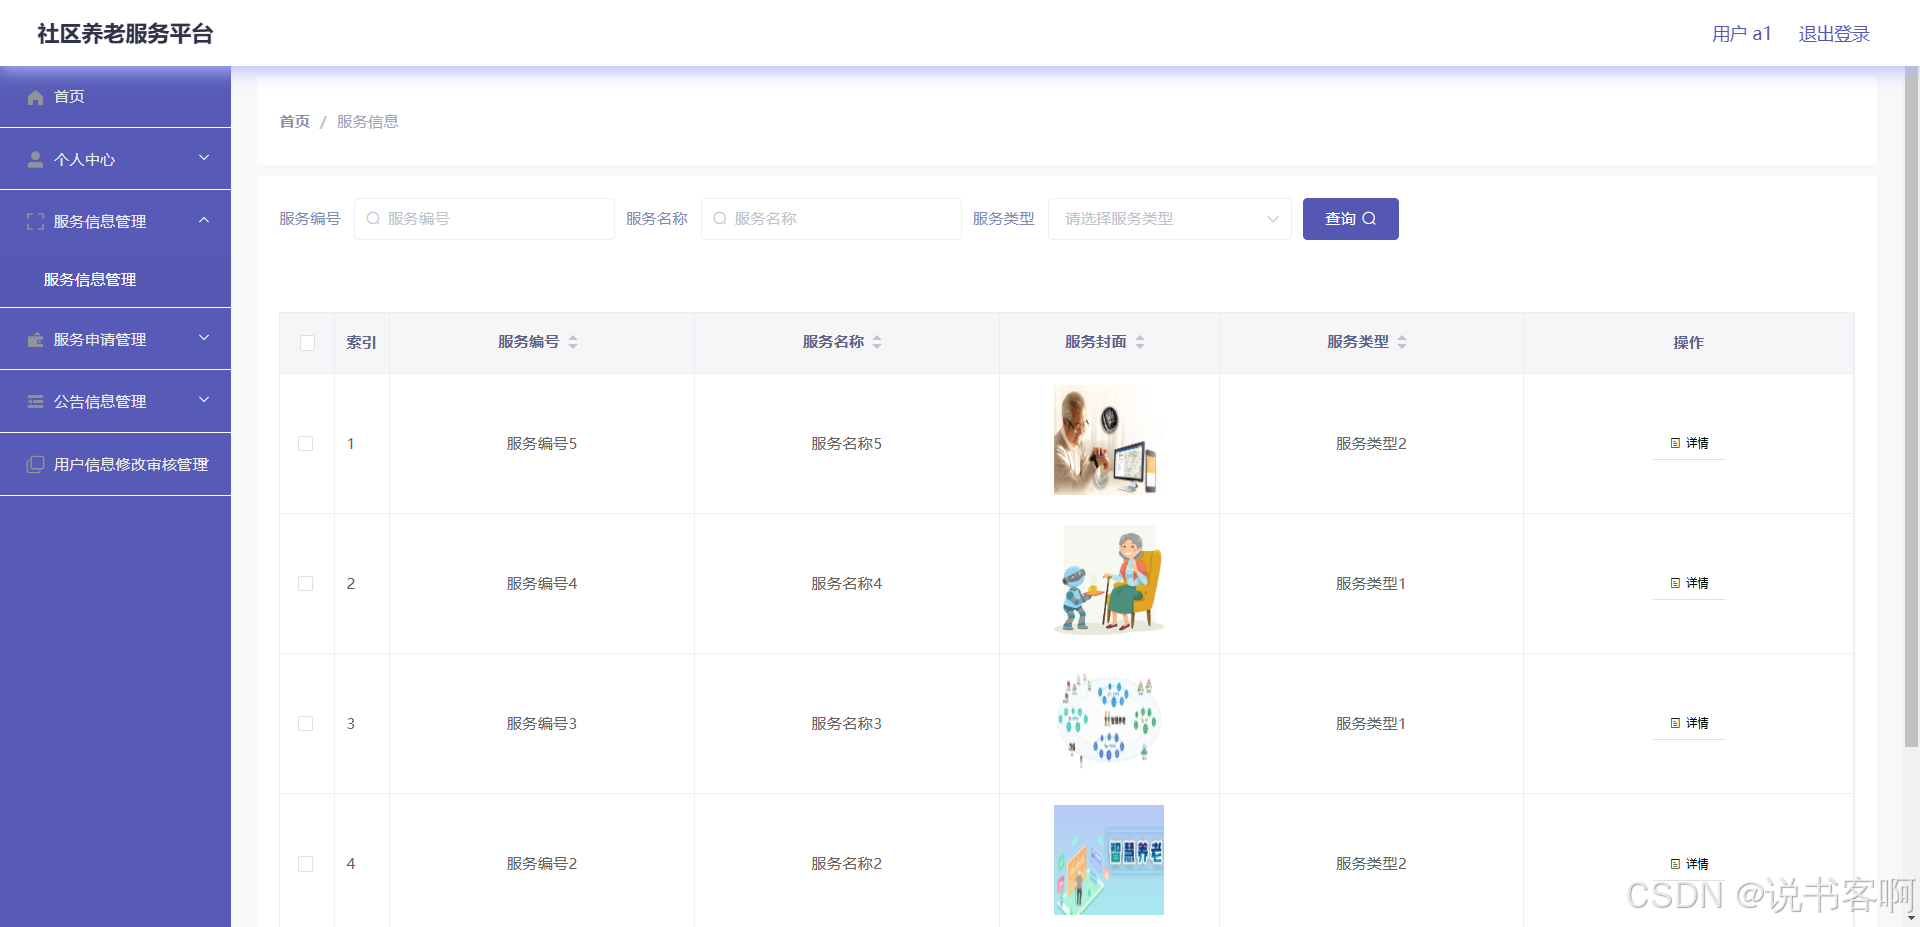Click the detail icon beside first 详情 link
1920x927 pixels.
point(1675,443)
